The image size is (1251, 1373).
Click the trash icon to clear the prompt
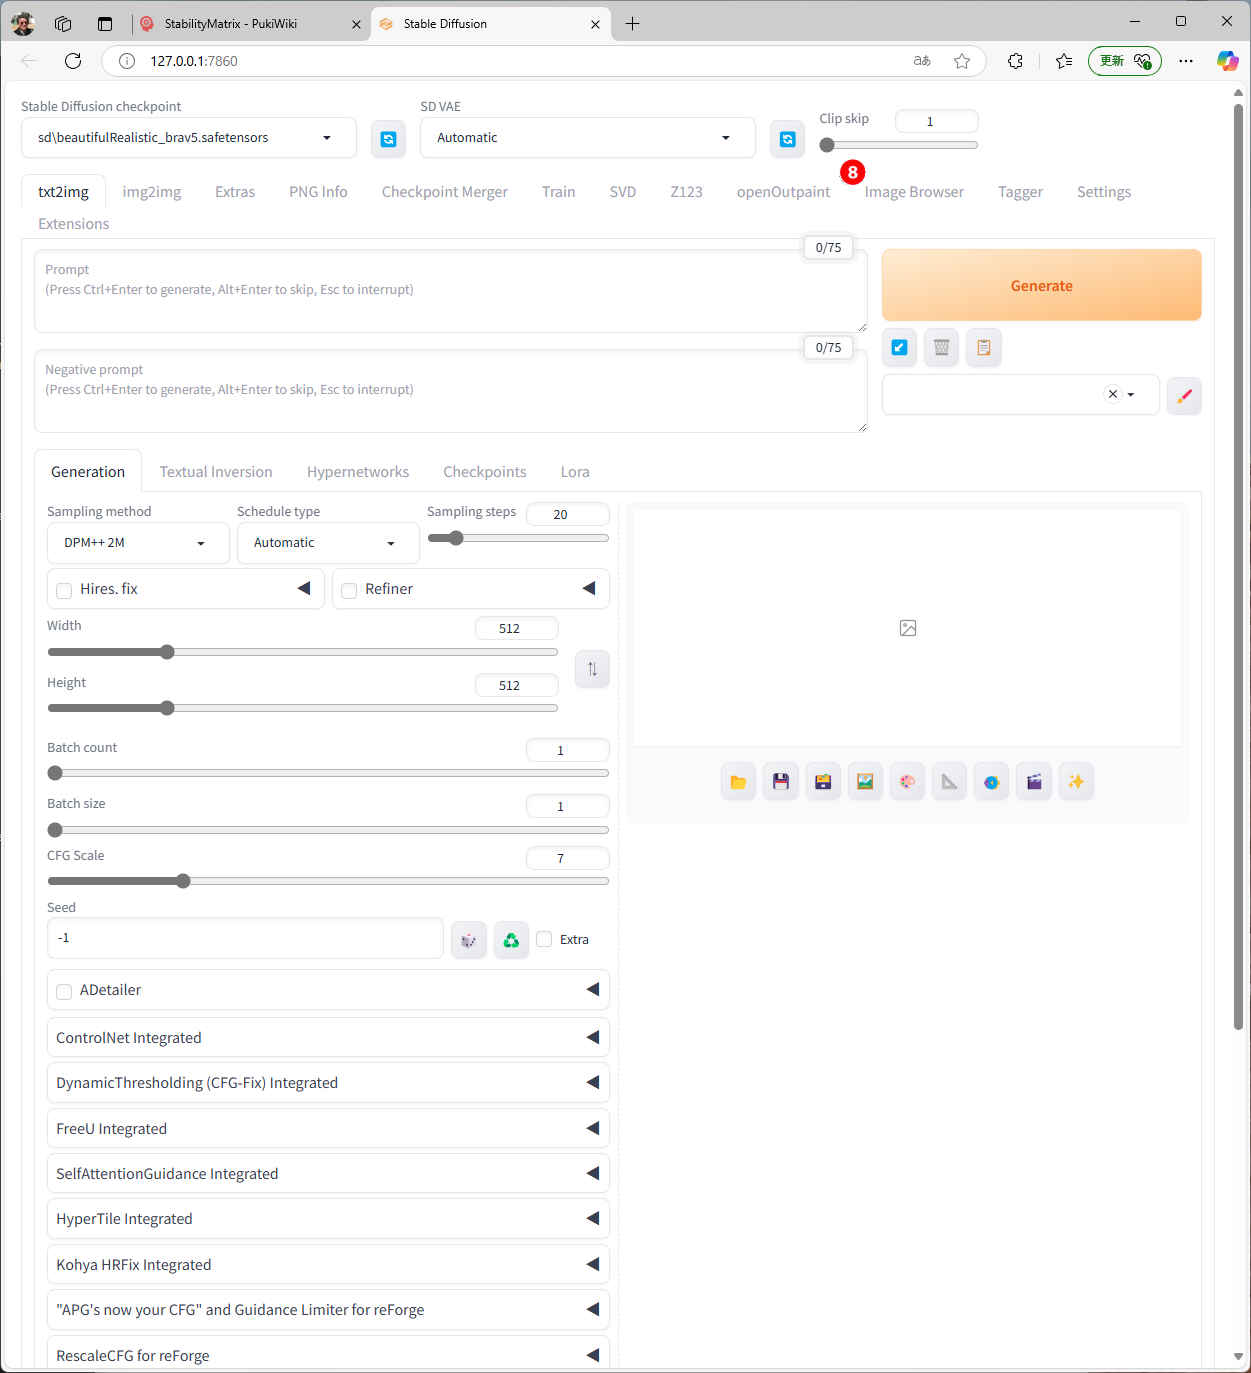941,348
